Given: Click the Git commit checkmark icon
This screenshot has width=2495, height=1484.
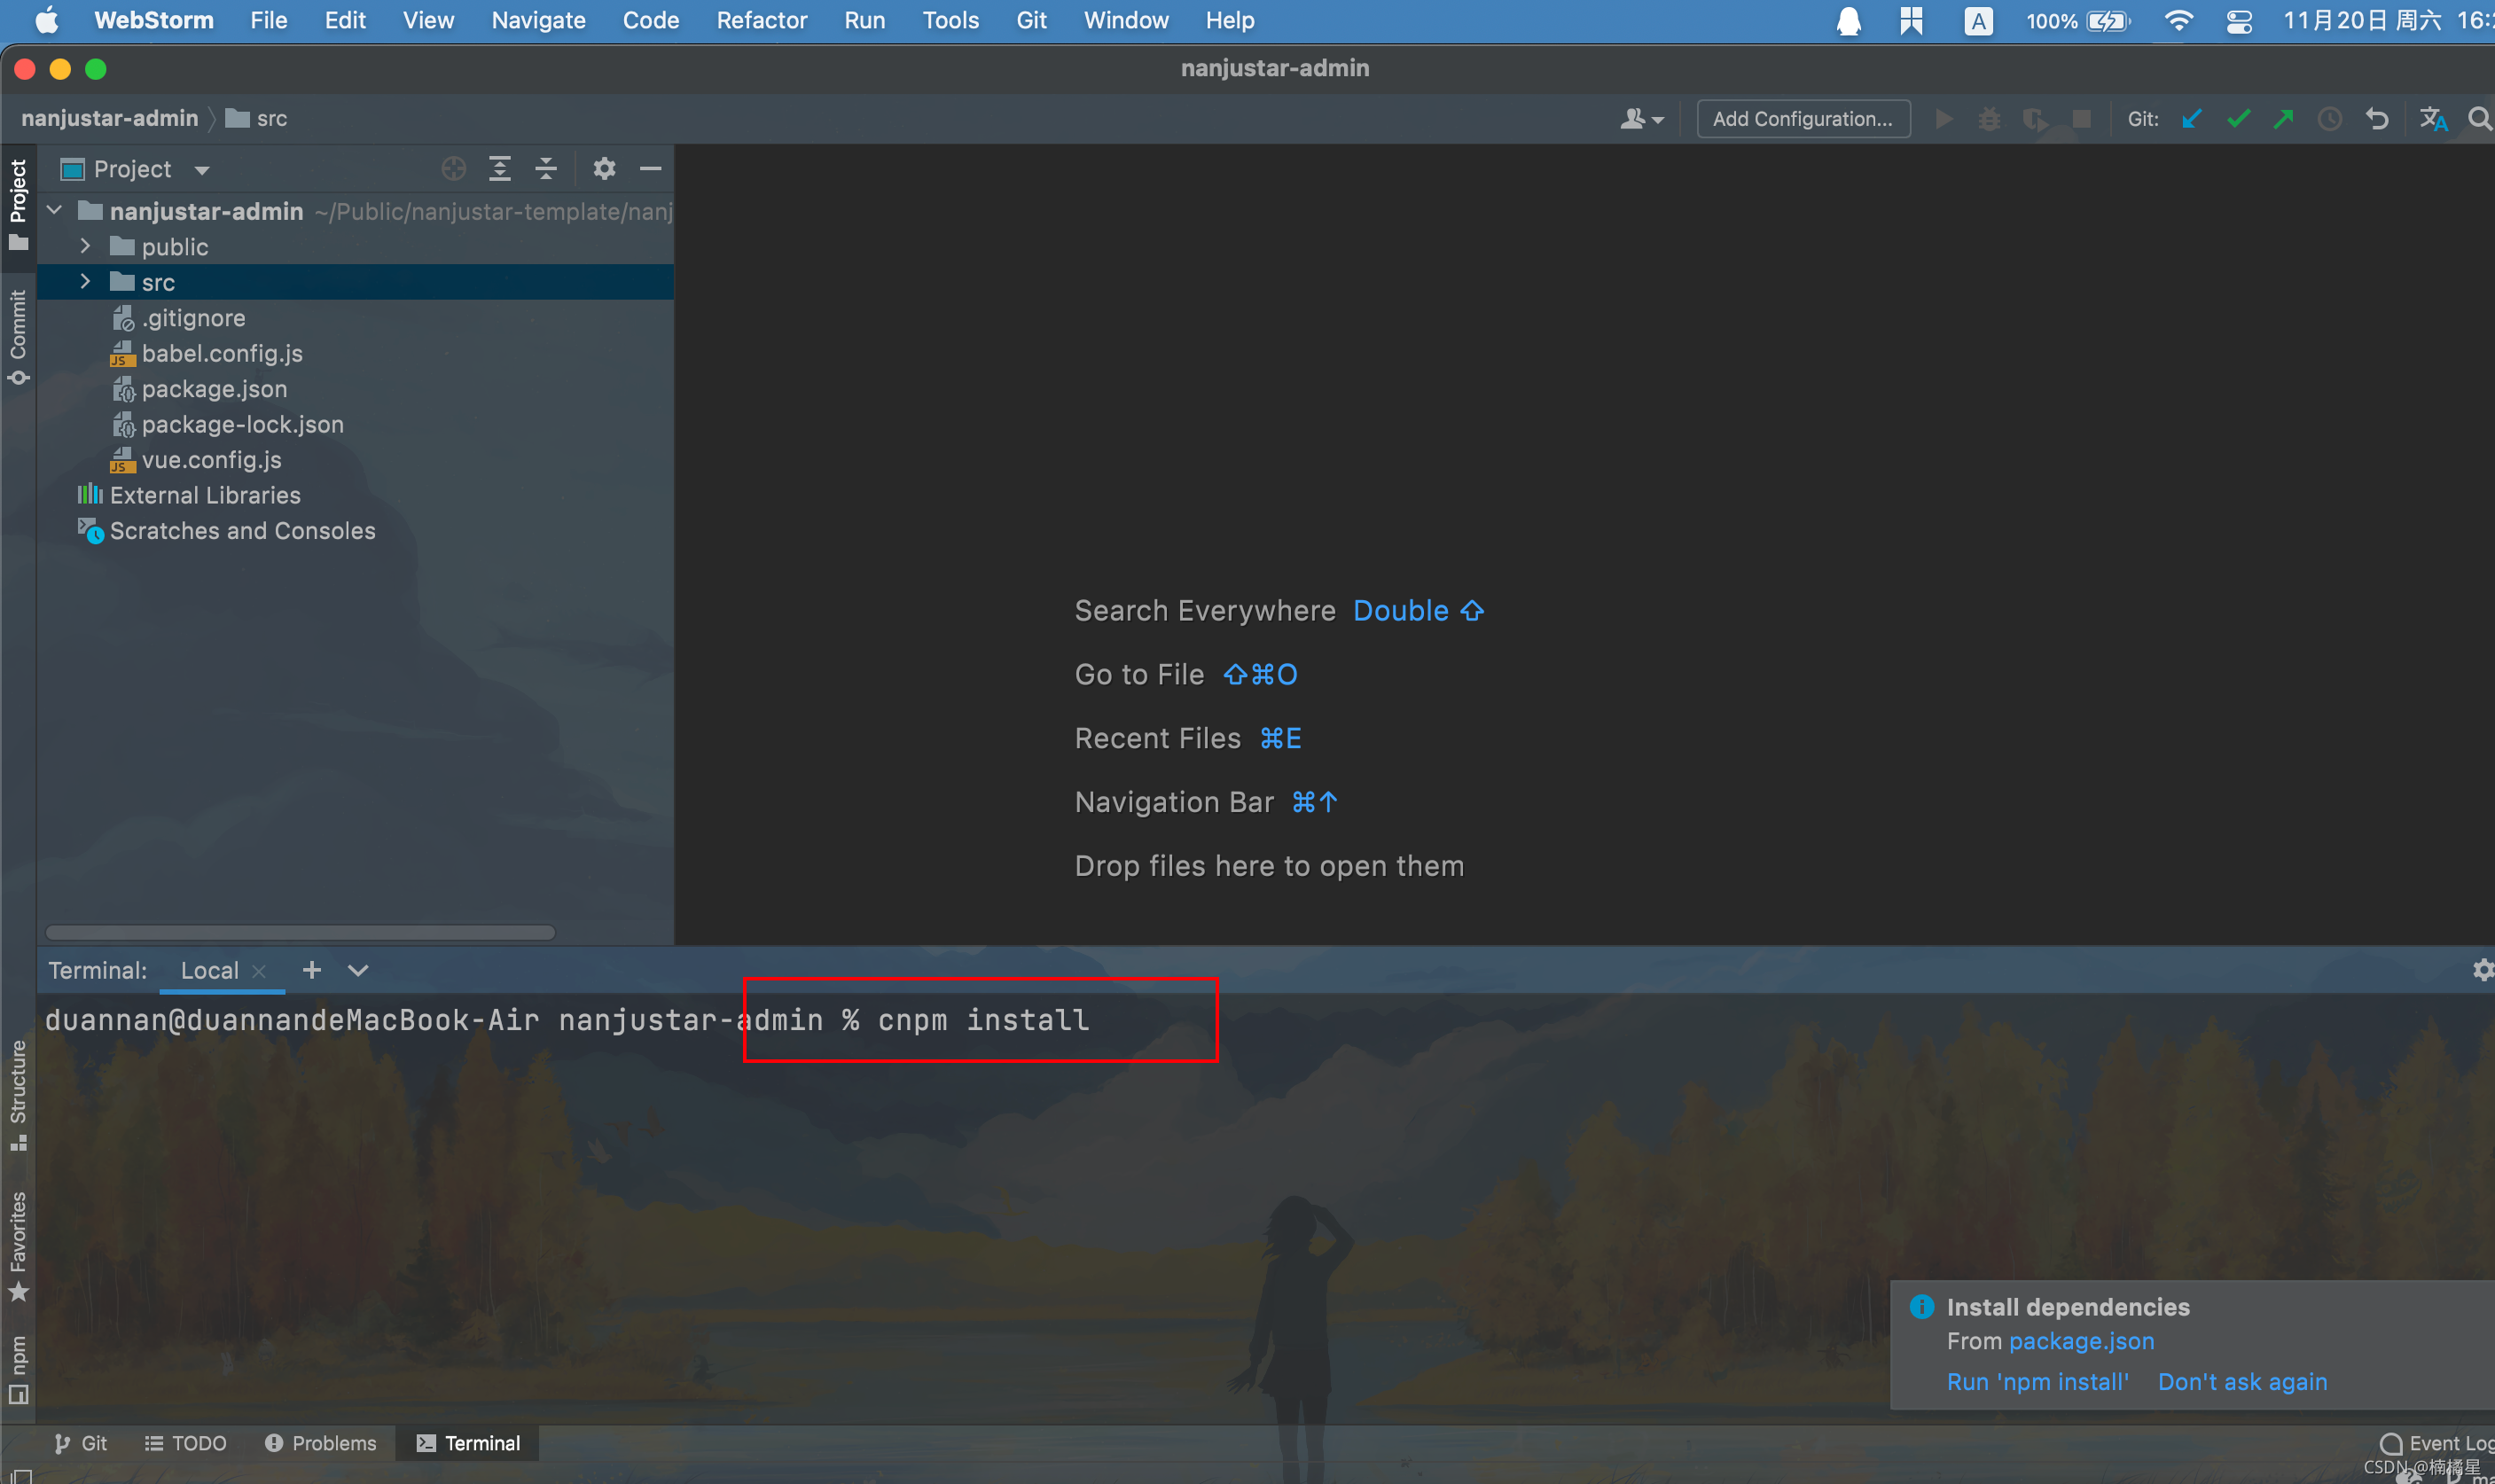Looking at the screenshot, I should [x=2238, y=119].
